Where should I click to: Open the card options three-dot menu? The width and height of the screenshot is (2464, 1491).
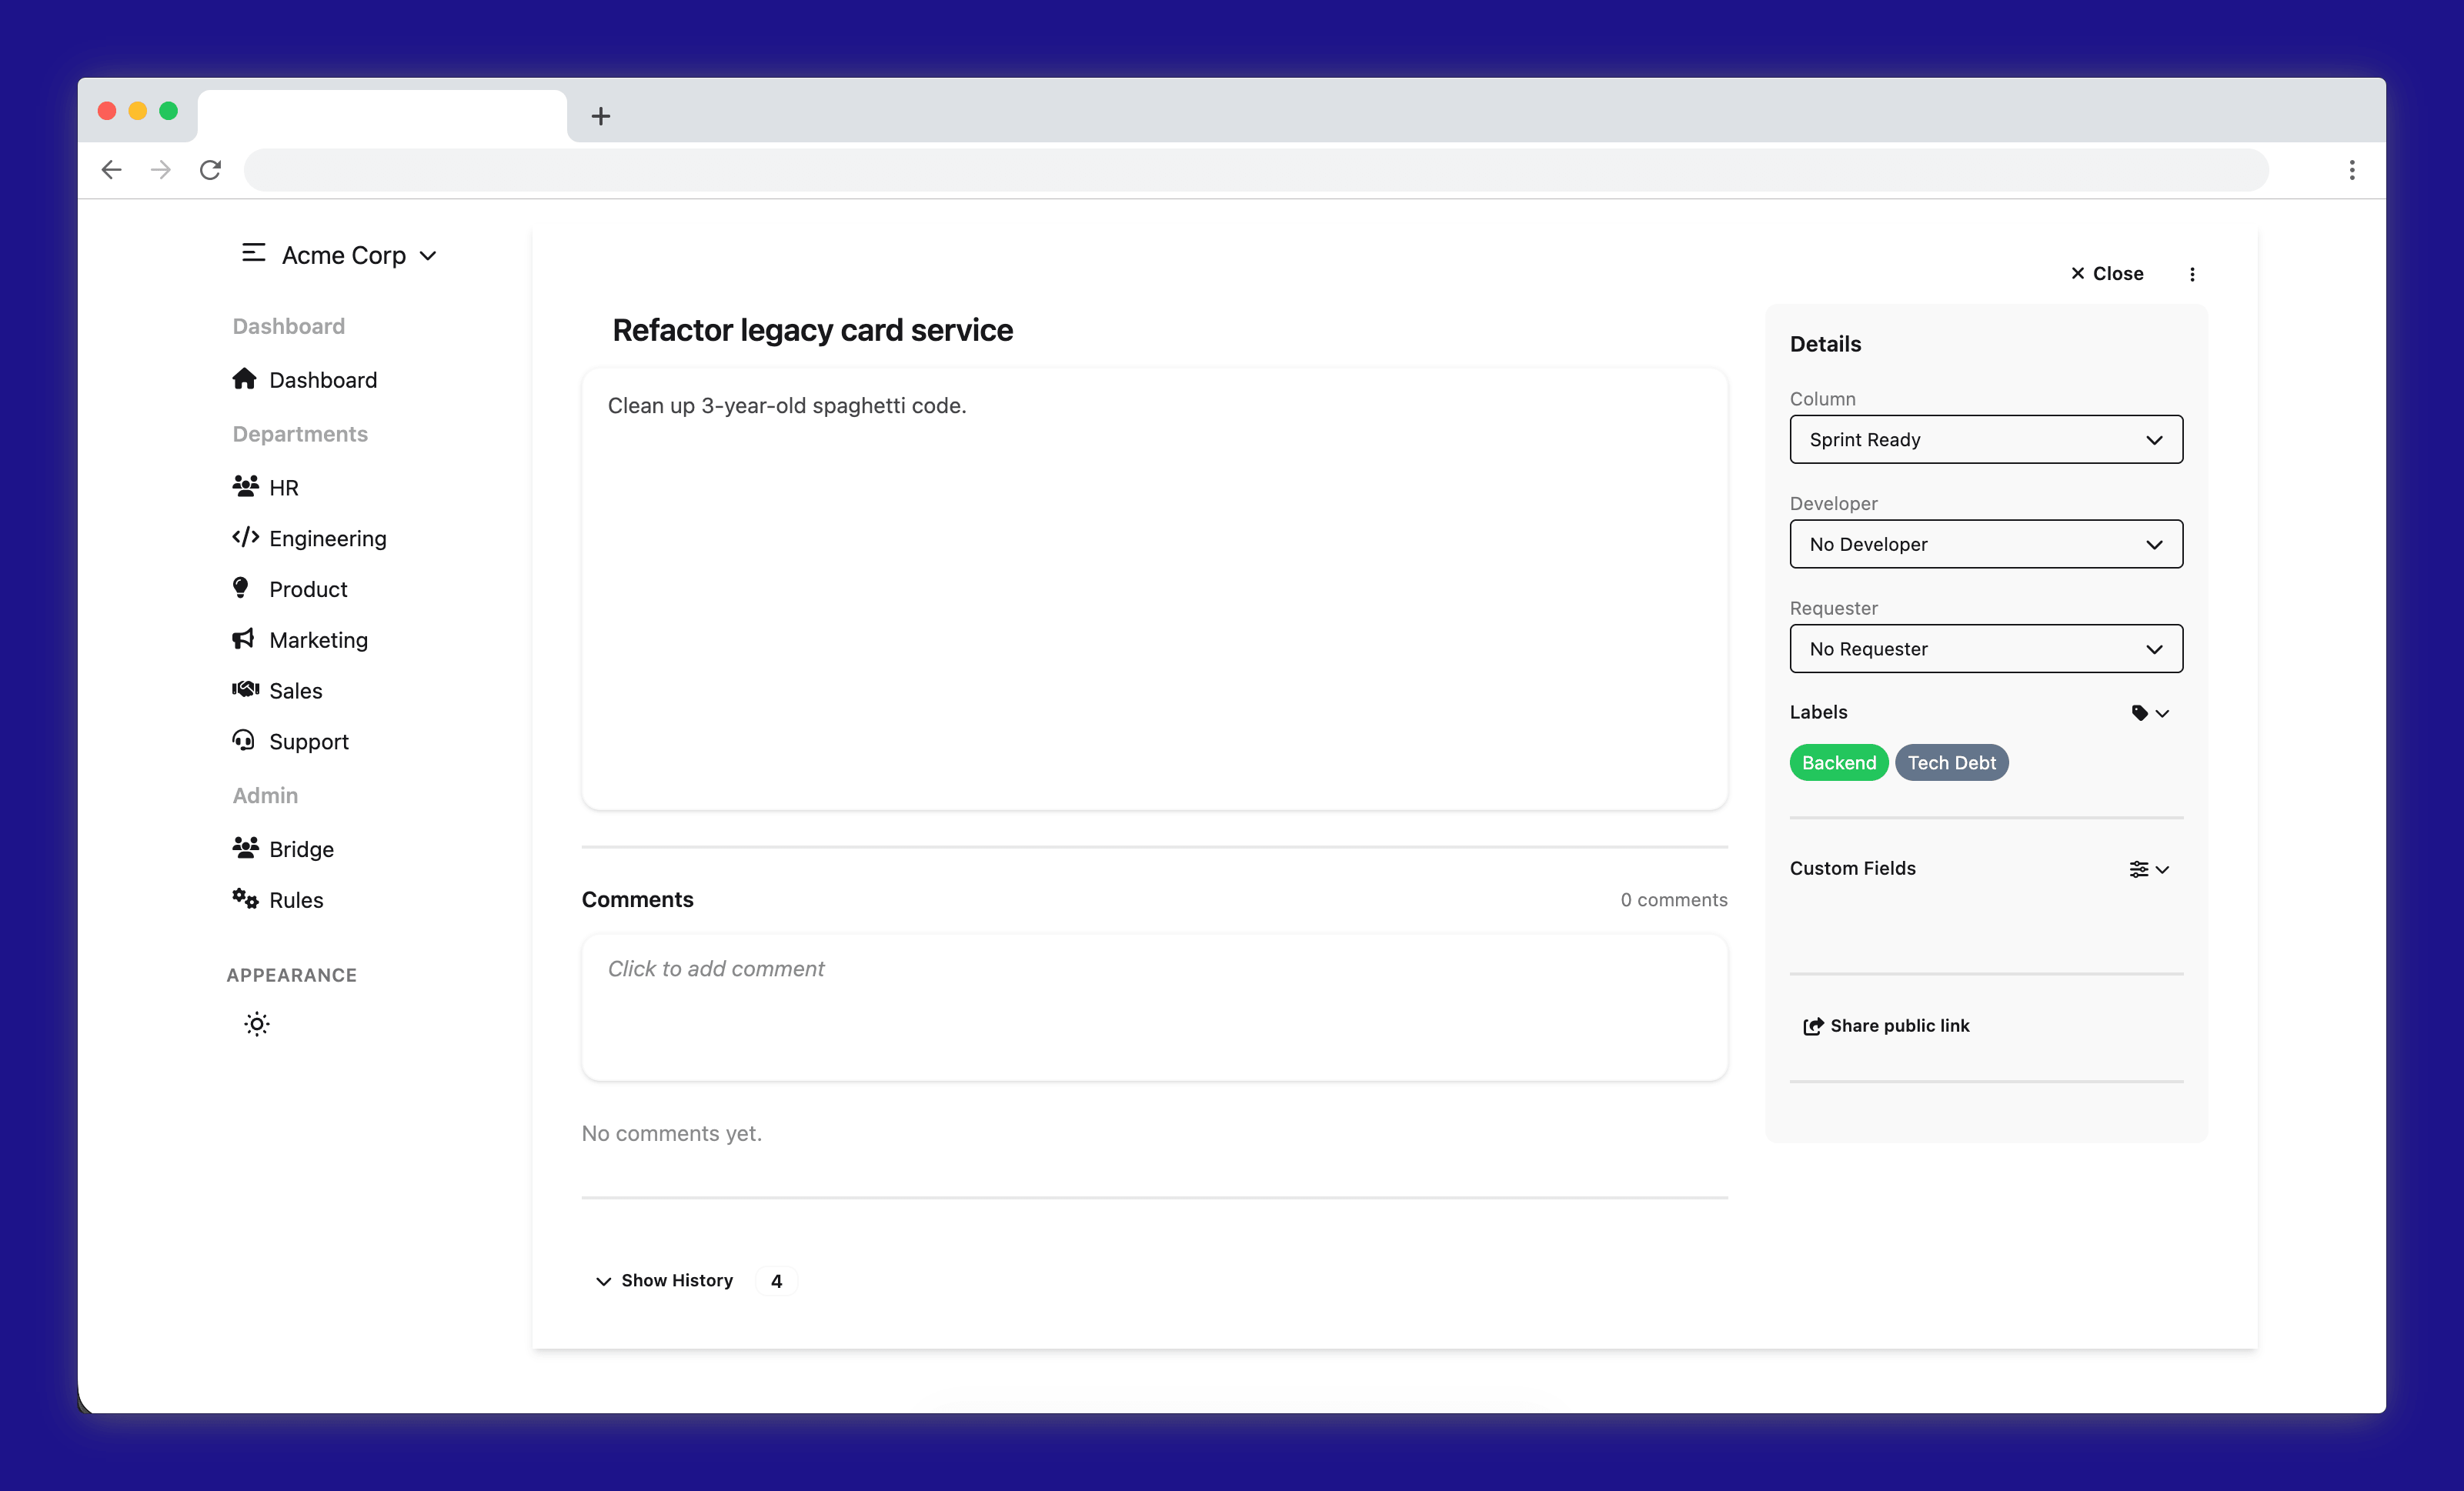2191,273
